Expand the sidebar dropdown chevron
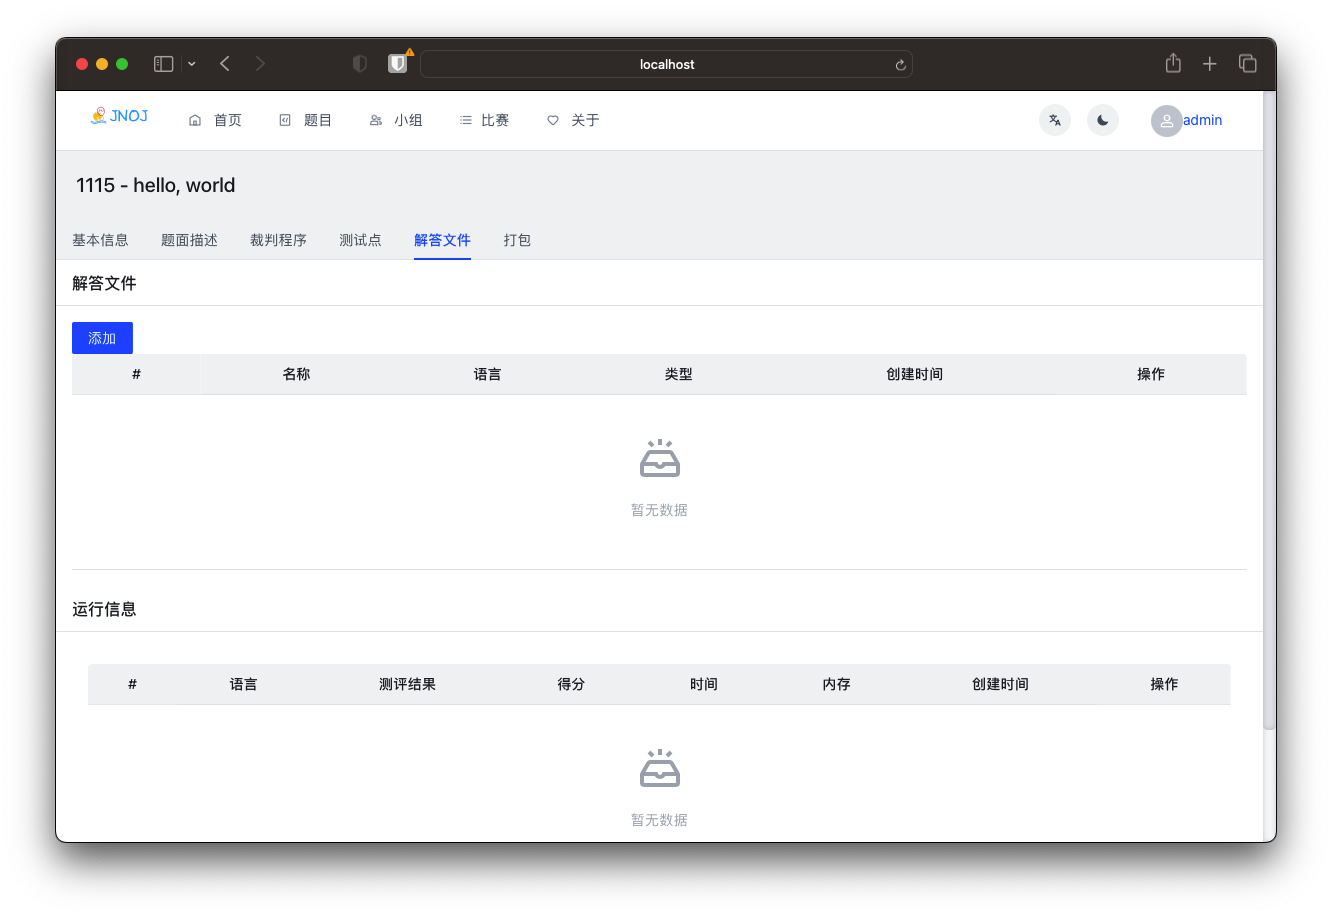The width and height of the screenshot is (1332, 916). click(x=191, y=64)
